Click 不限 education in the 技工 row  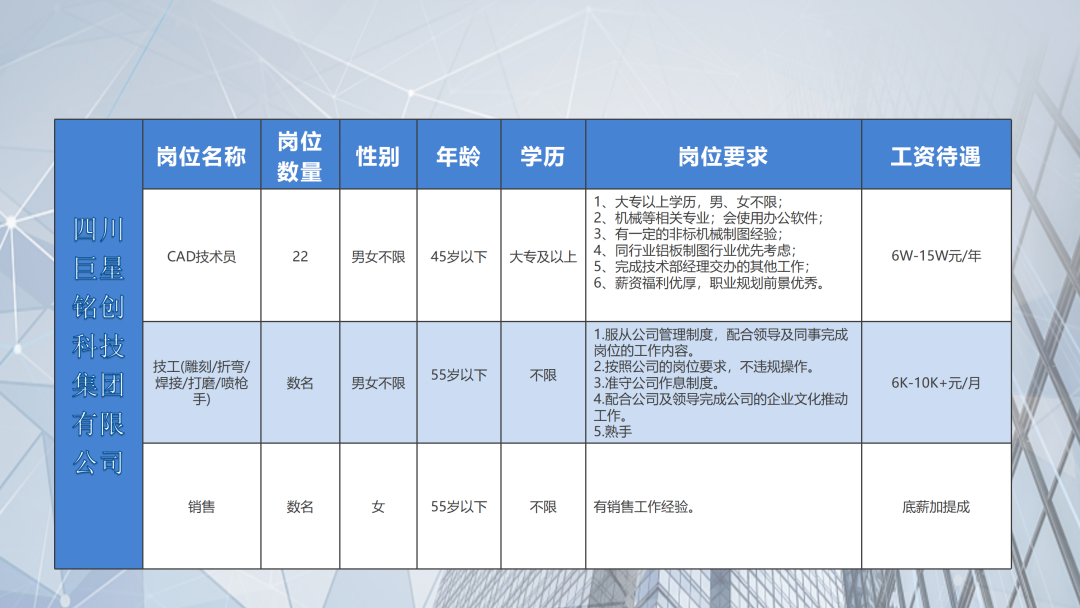543,375
